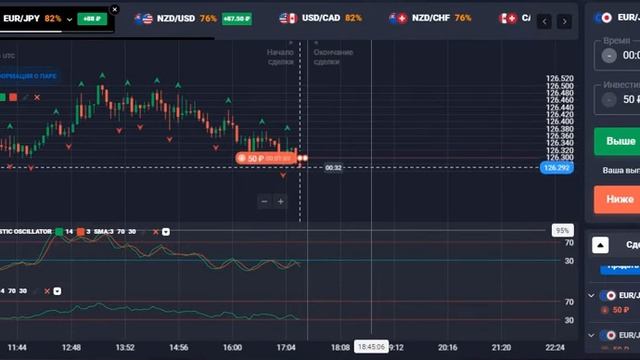Open the EUR/JPY asset dropdown chevron
The height and width of the screenshot is (360, 640).
pyautogui.click(x=69, y=19)
